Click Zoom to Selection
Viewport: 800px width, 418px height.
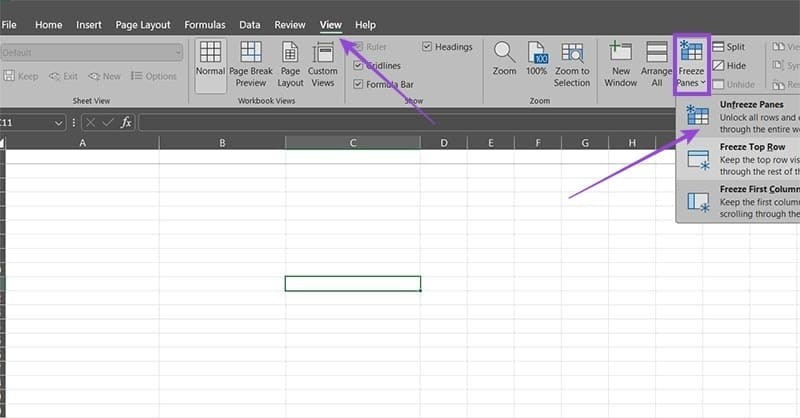pos(572,64)
